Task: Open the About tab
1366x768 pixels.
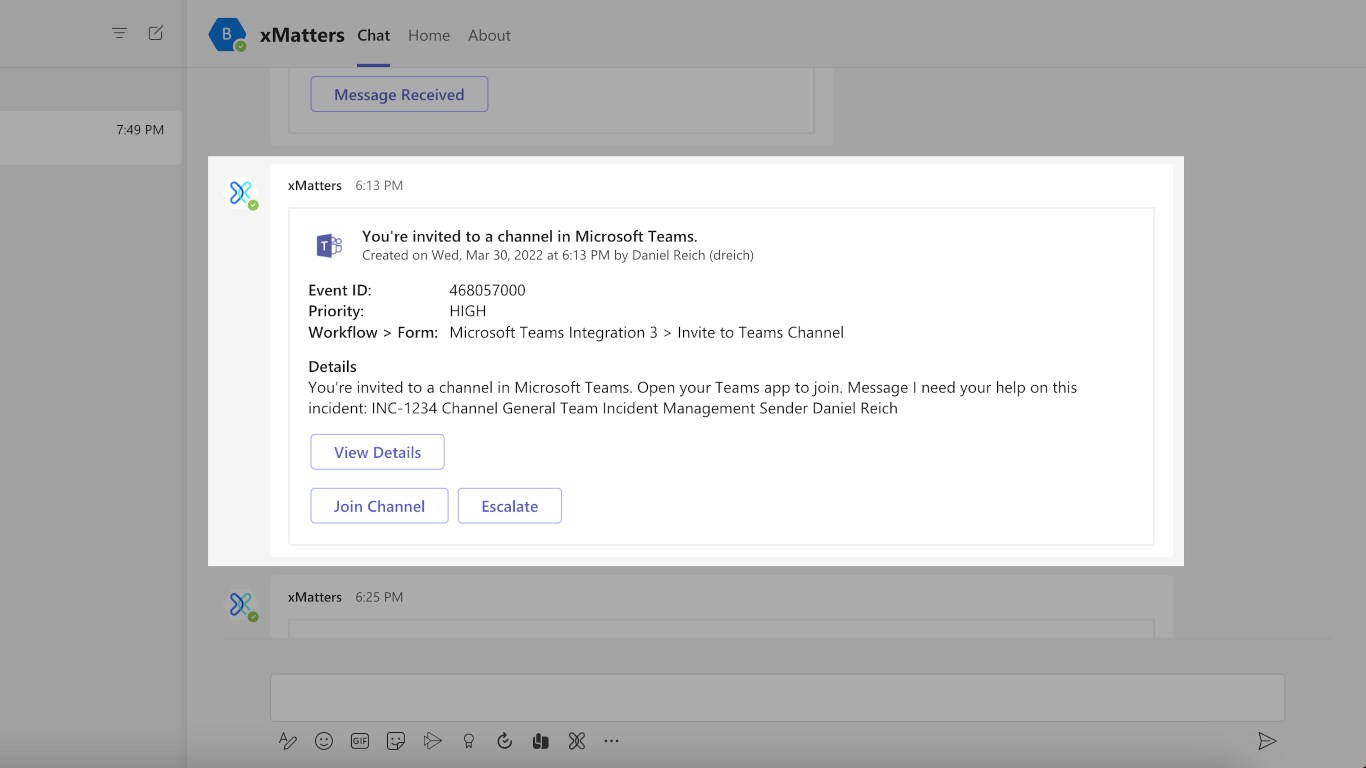Action: point(489,35)
